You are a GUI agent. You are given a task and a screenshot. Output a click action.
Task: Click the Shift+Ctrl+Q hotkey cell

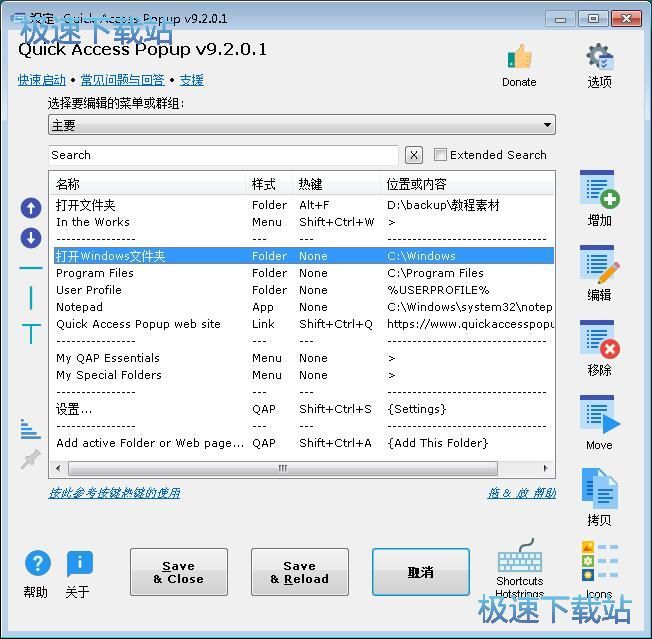336,324
